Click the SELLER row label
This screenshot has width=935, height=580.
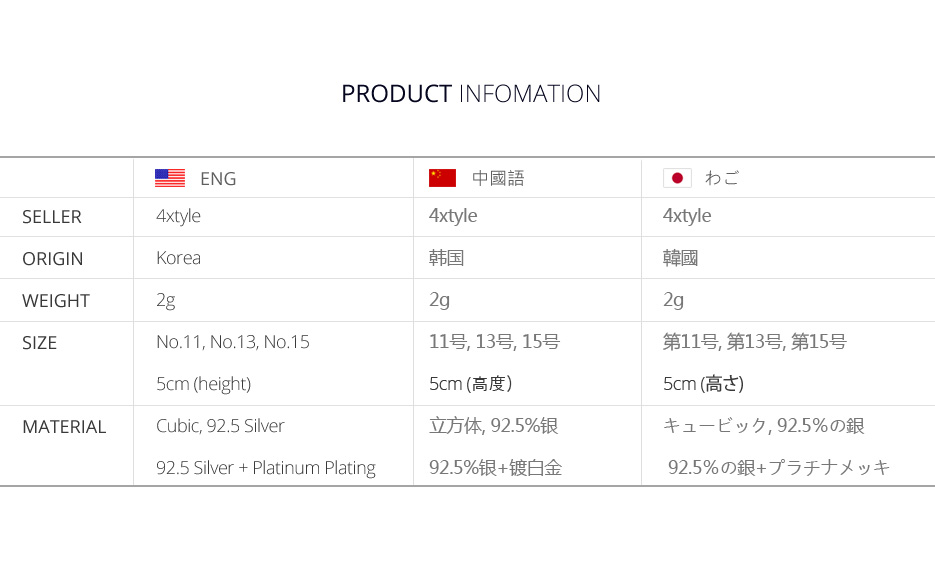pyautogui.click(x=52, y=217)
